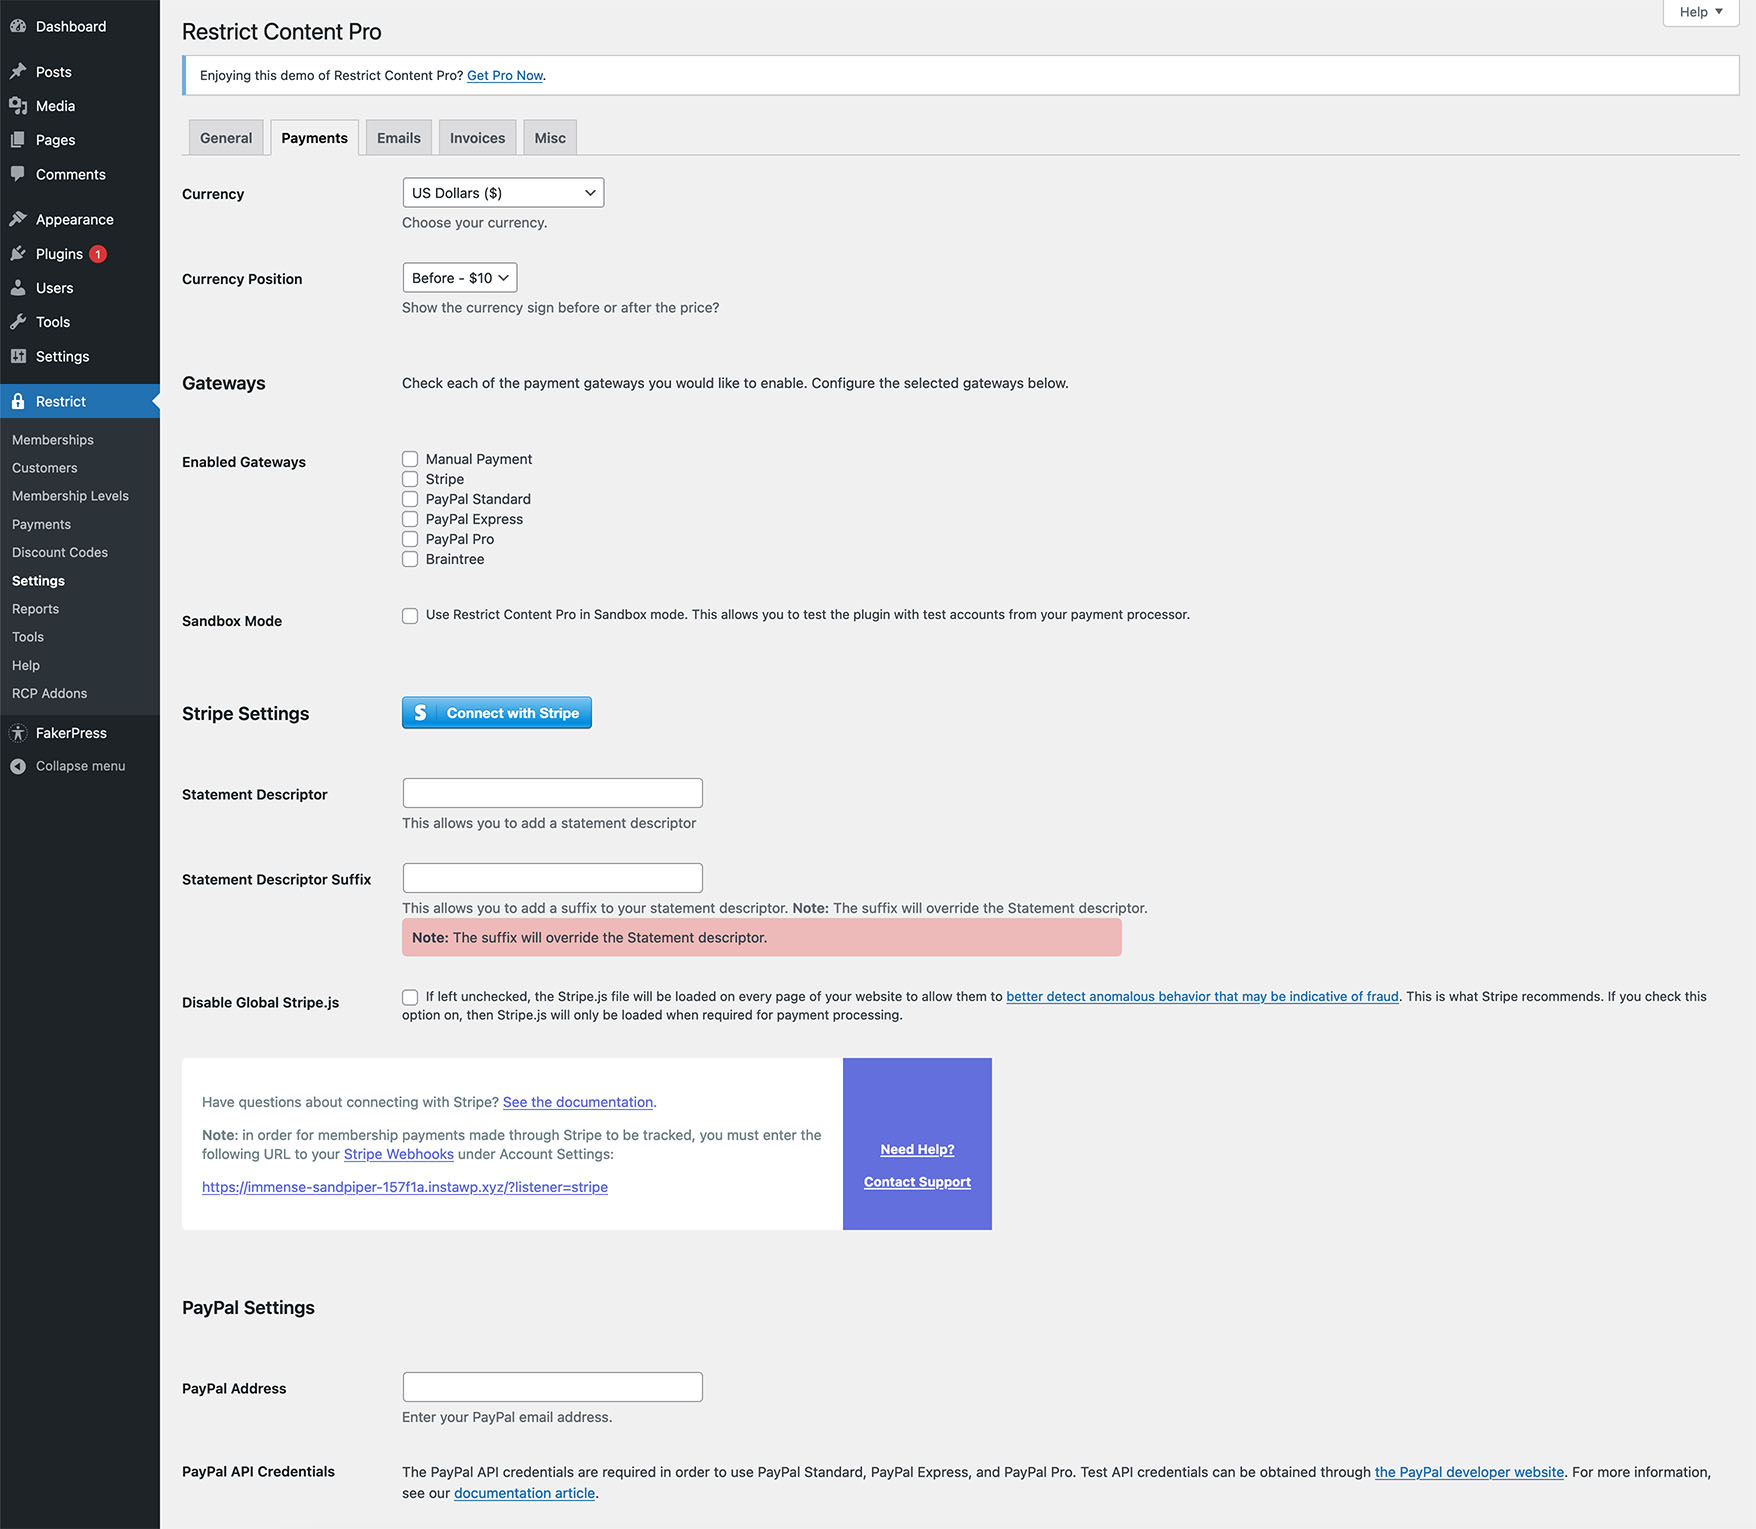
Task: Click the Connect with Stripe button
Action: click(x=497, y=713)
